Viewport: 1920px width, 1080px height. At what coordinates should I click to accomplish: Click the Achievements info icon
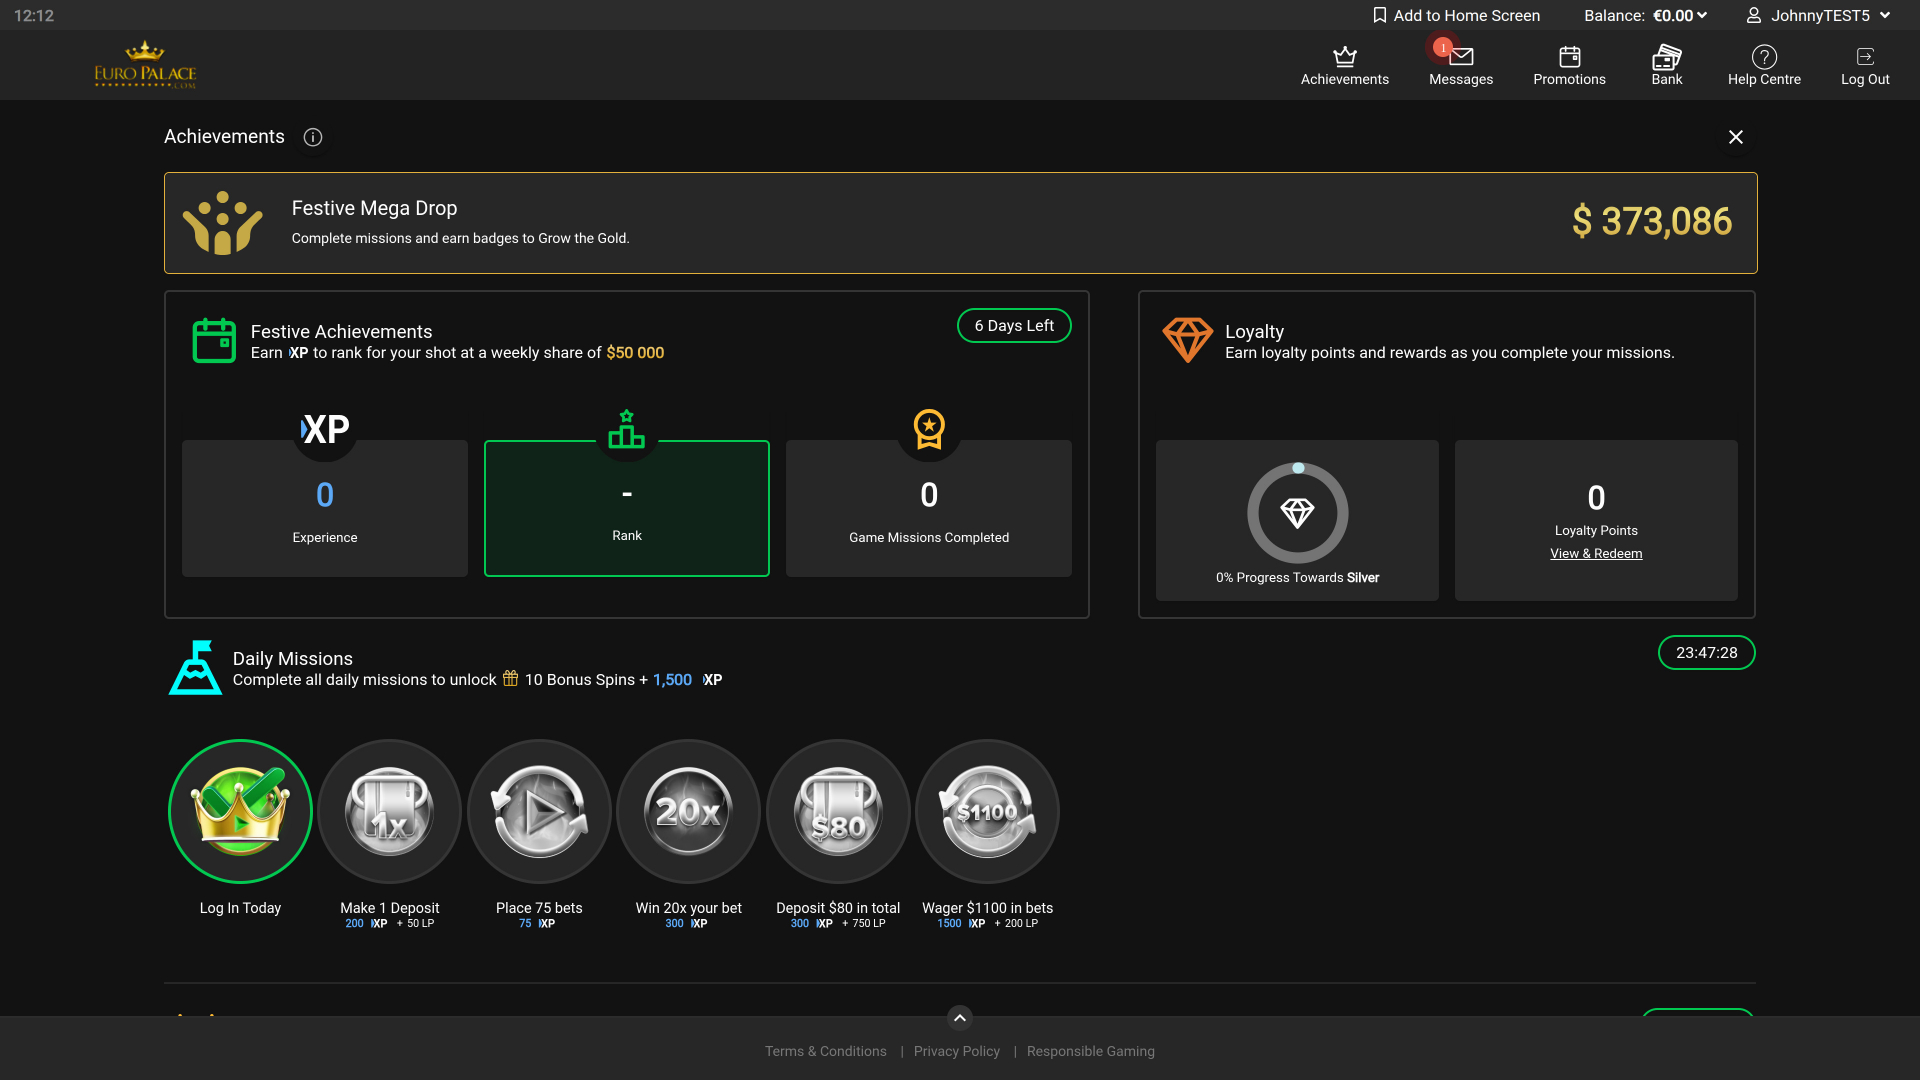point(312,137)
